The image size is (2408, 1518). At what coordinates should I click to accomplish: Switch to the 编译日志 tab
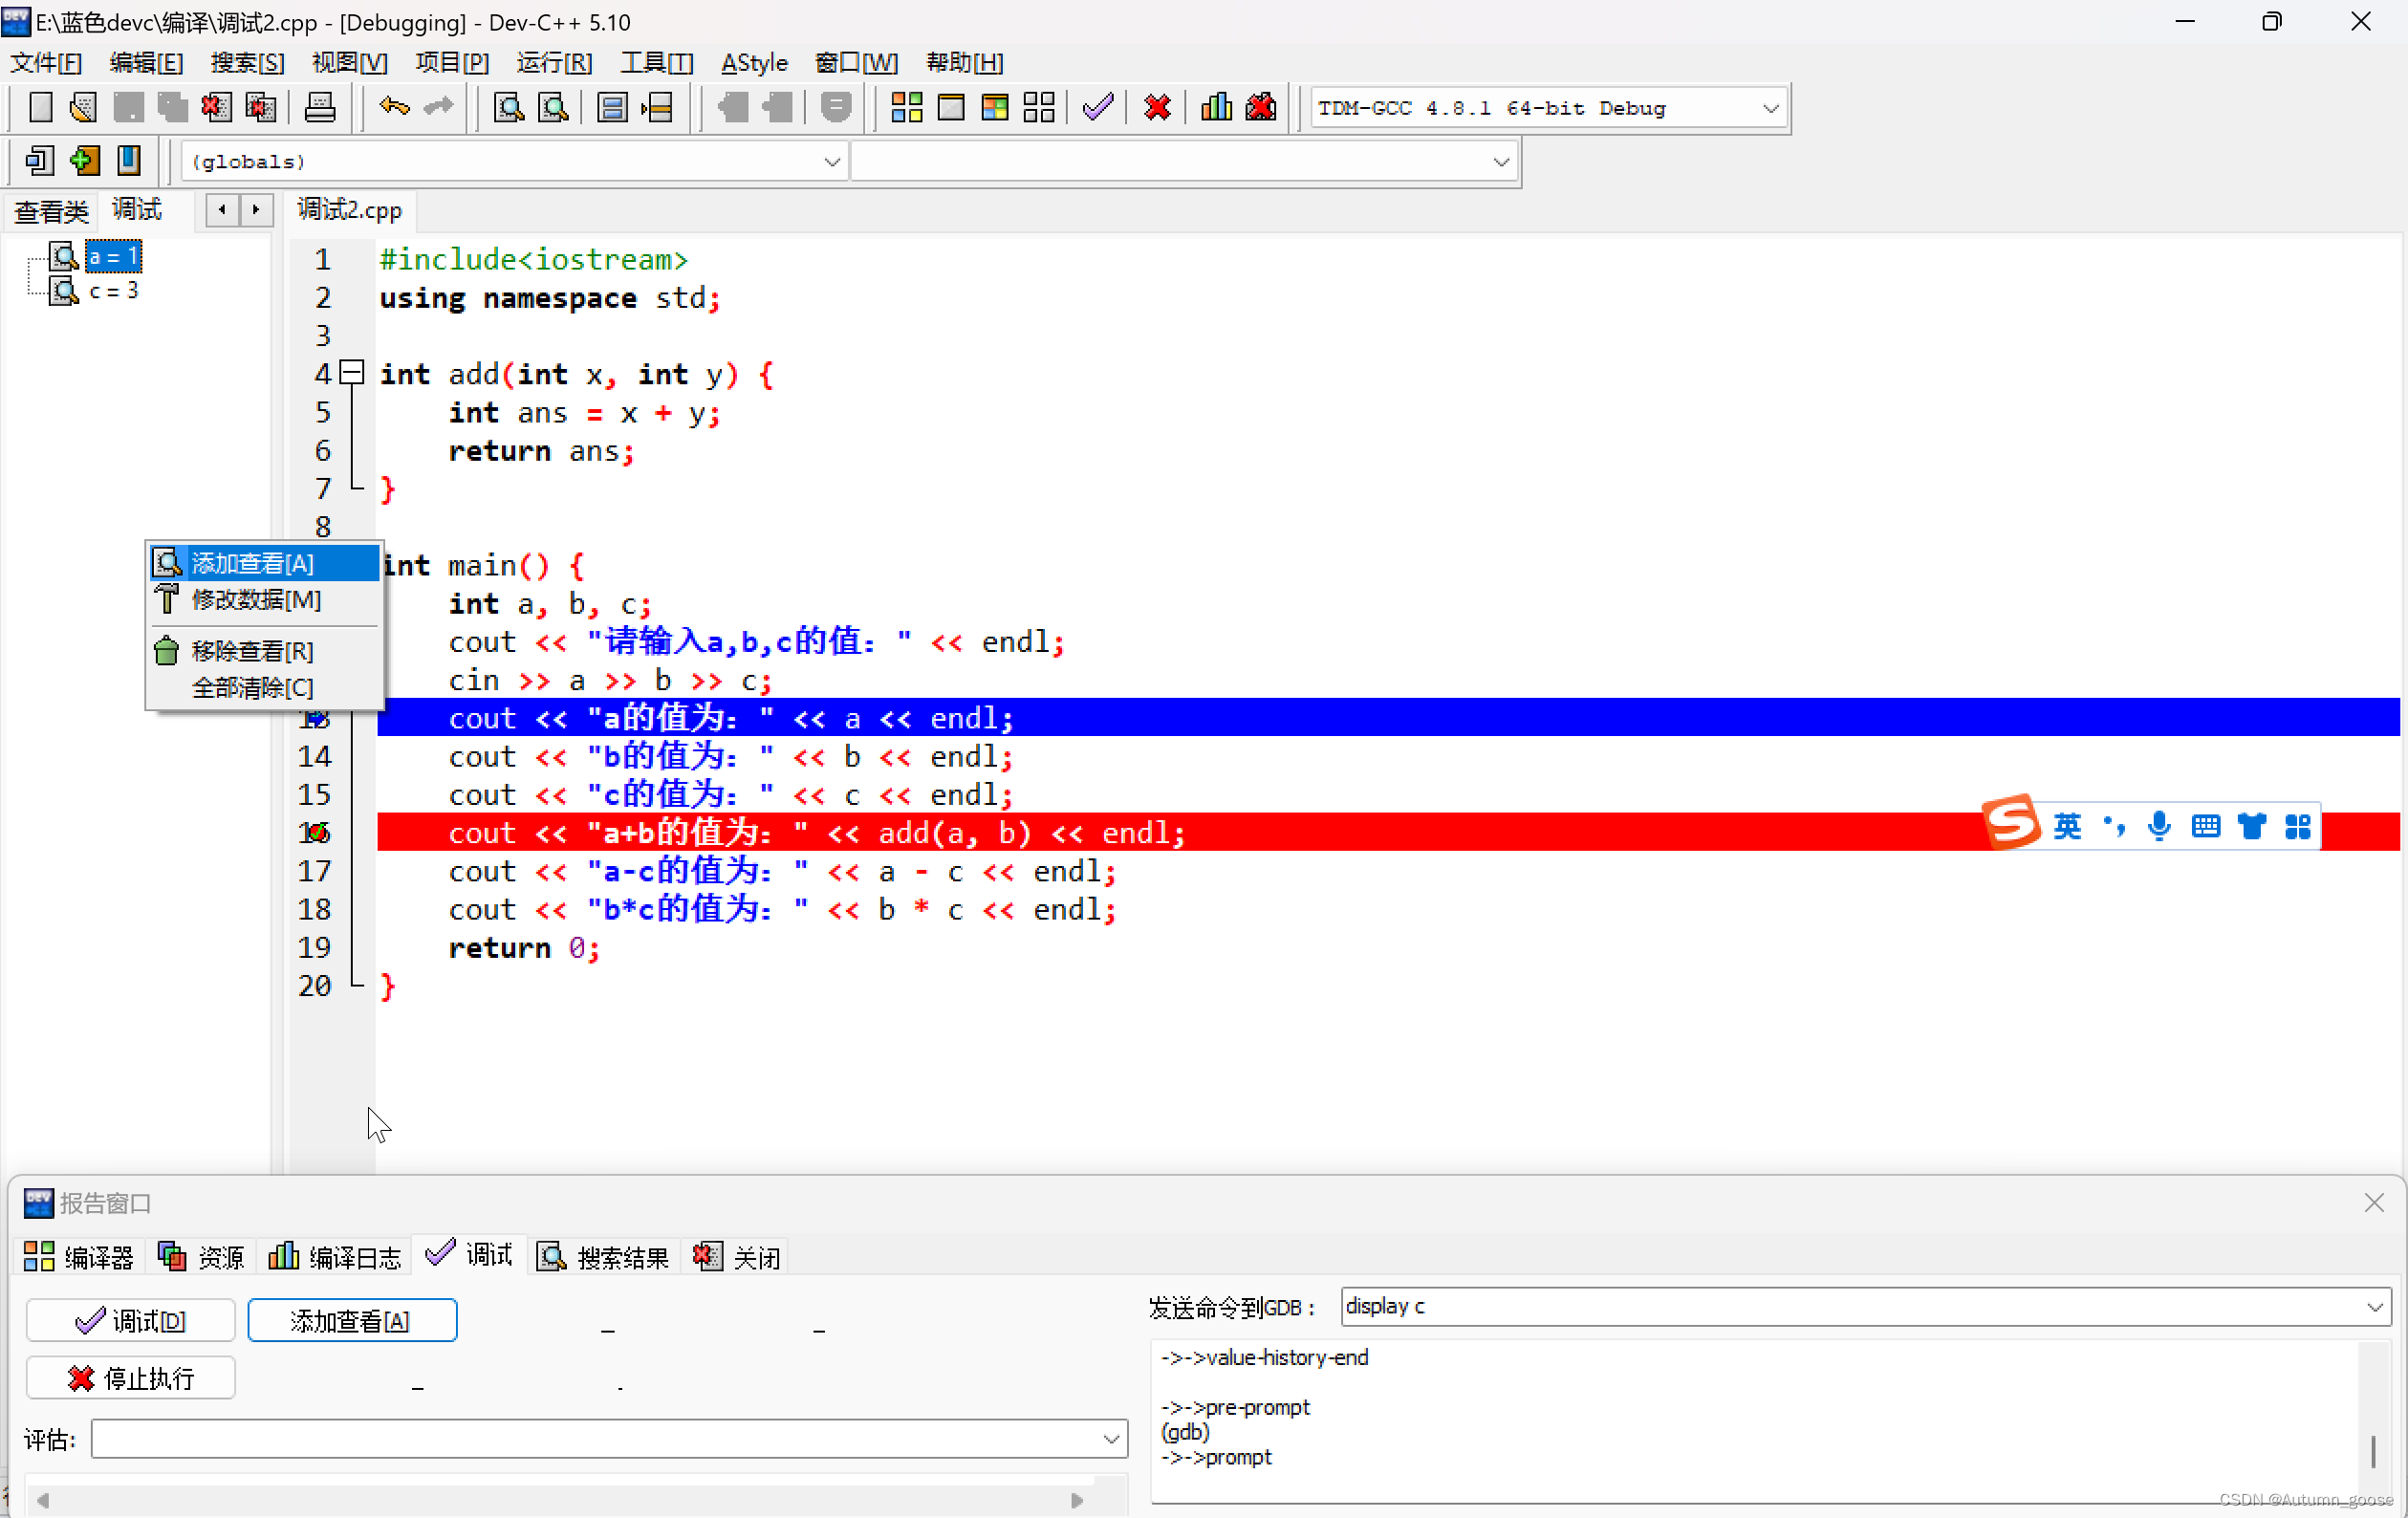335,1256
